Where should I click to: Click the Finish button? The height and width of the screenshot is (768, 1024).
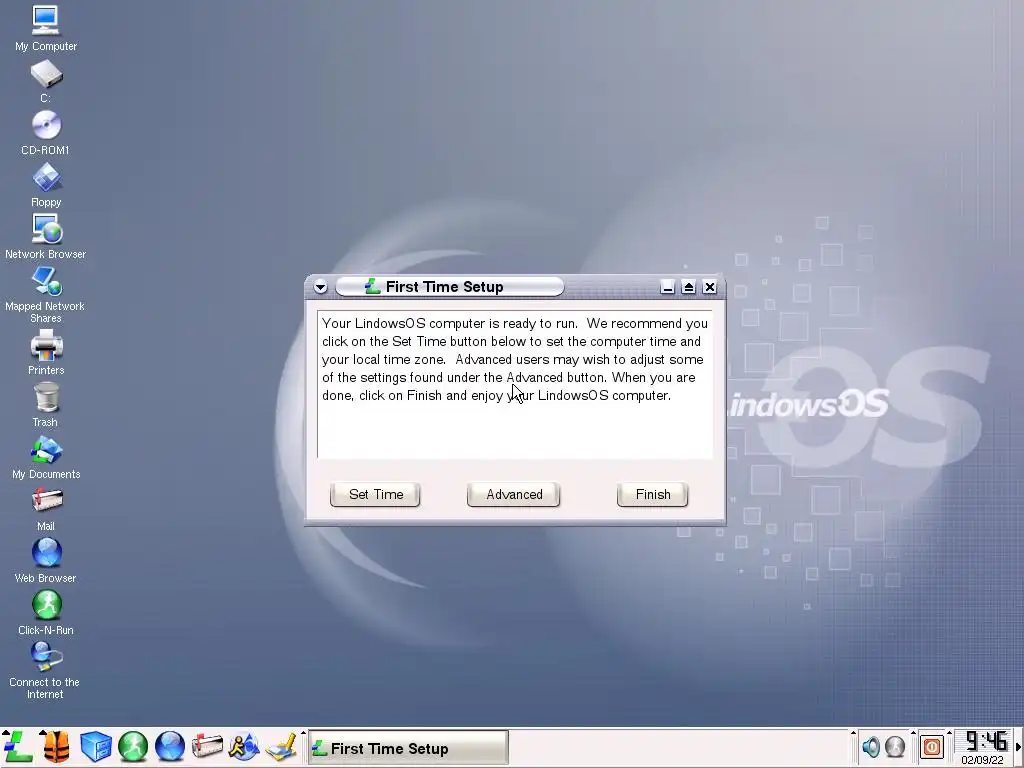pyautogui.click(x=653, y=494)
